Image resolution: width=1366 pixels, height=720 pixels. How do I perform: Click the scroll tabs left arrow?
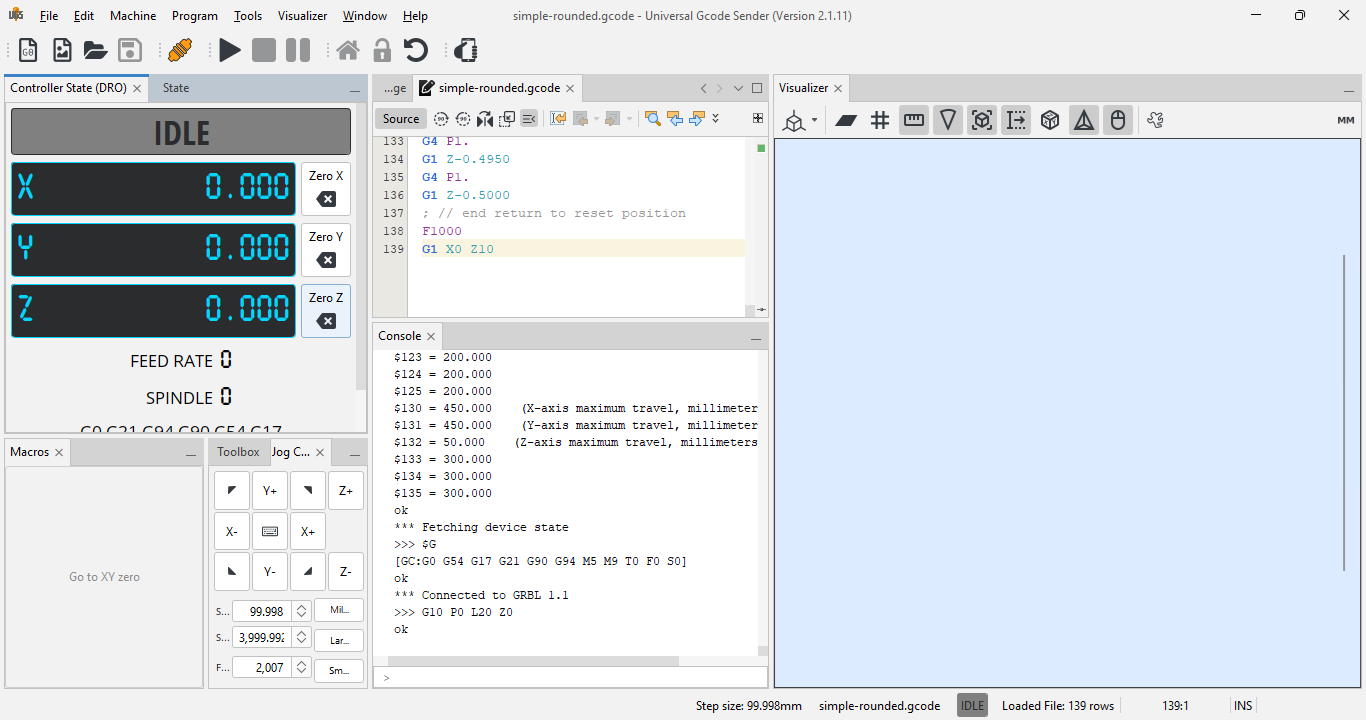coord(704,88)
